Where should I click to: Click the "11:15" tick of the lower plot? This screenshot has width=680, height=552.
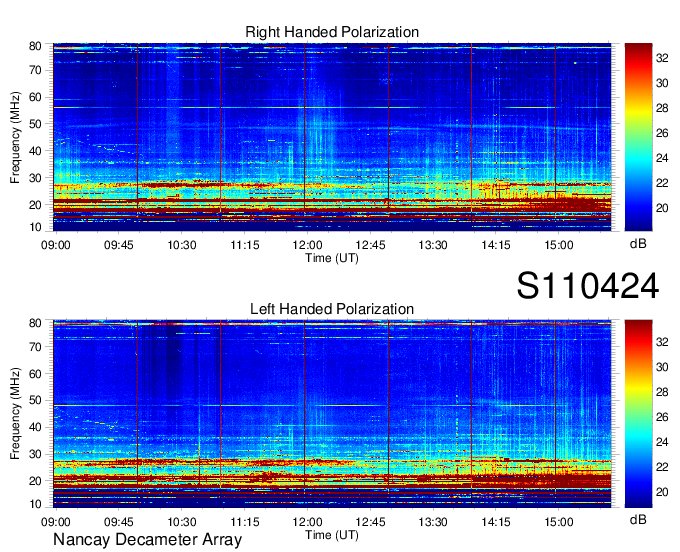tap(245, 522)
